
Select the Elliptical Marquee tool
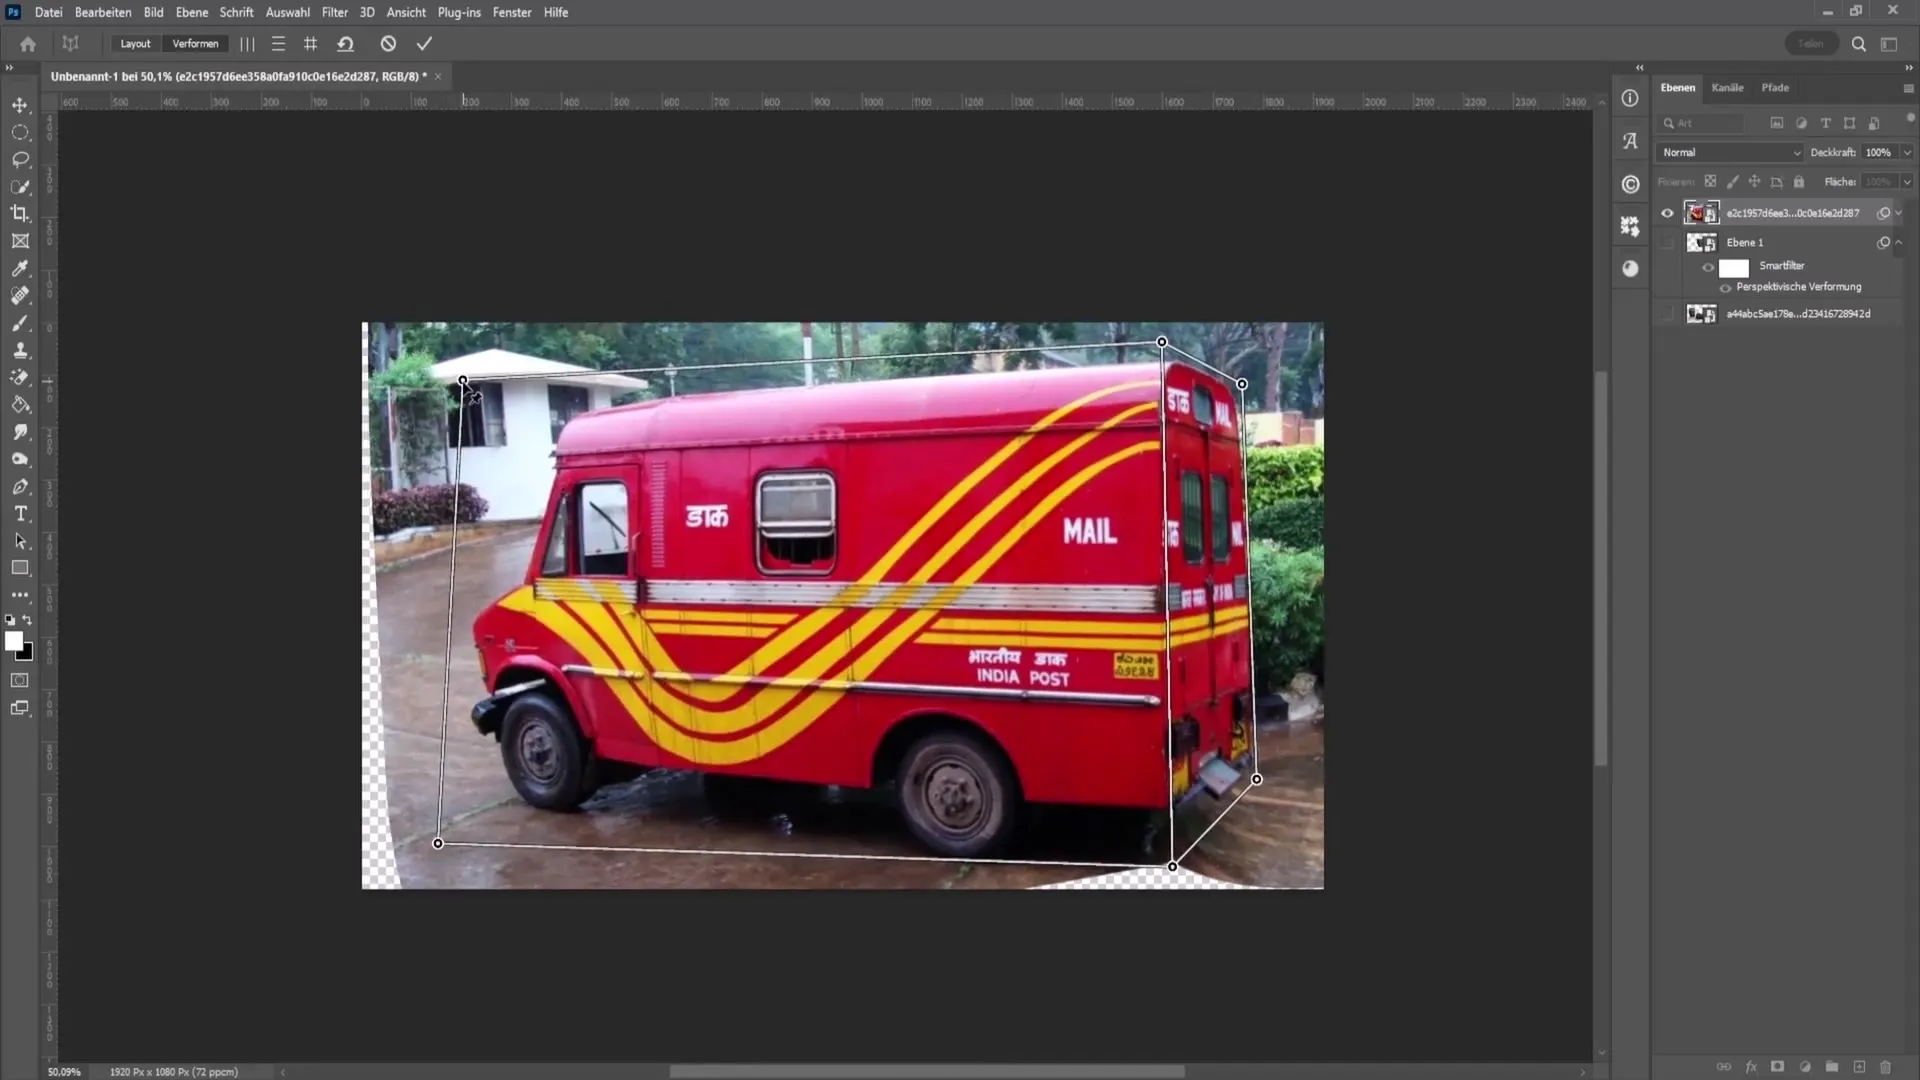pos(20,132)
